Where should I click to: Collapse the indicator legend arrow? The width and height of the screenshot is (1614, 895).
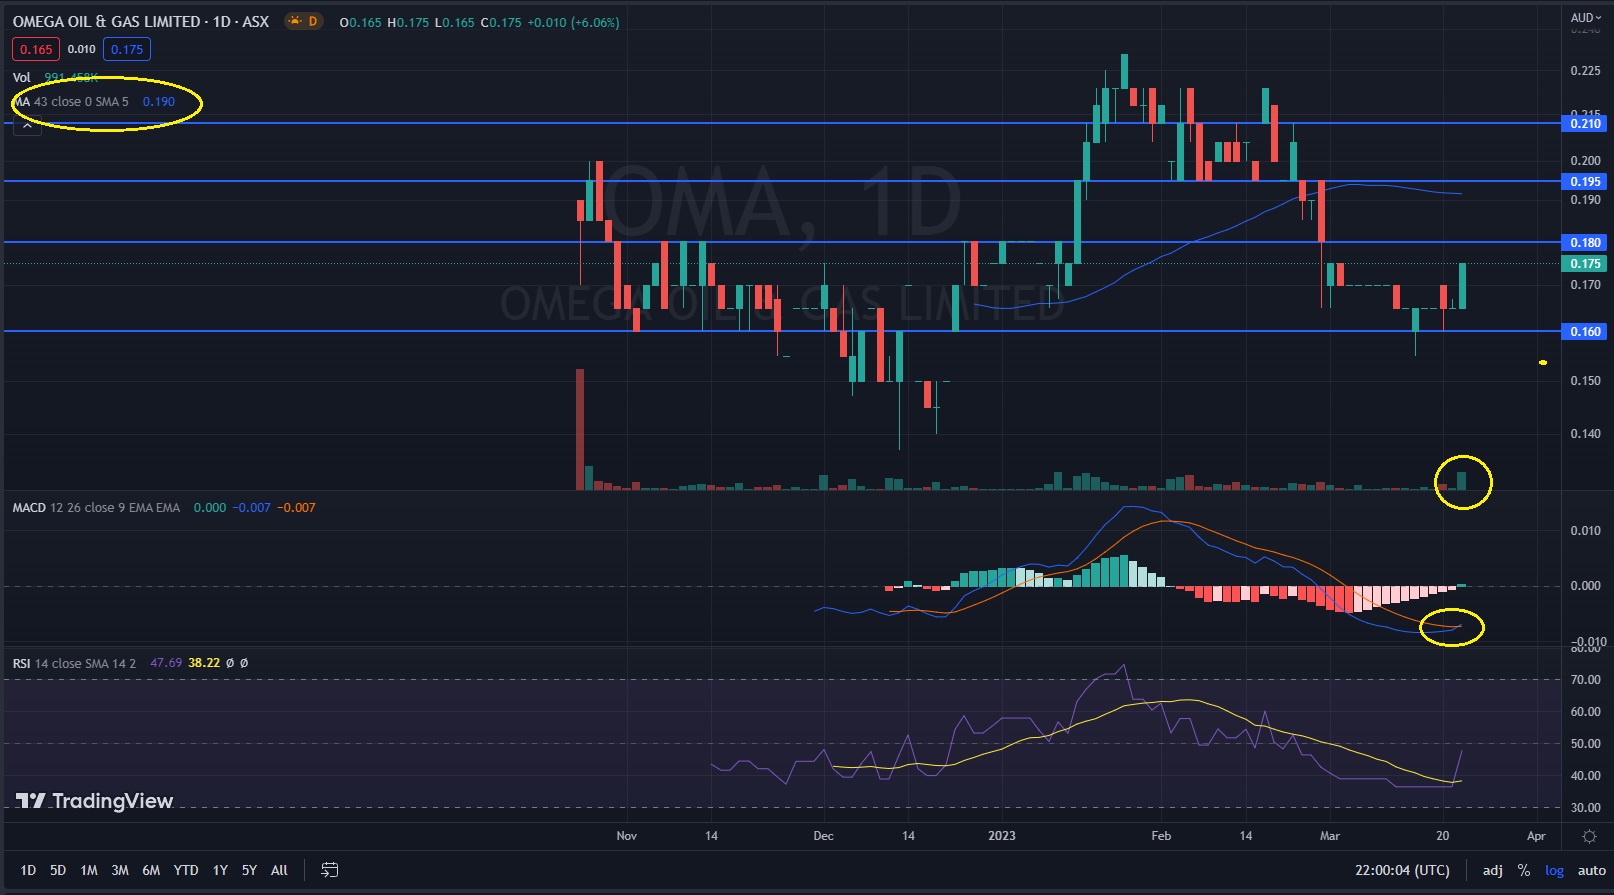[27, 126]
